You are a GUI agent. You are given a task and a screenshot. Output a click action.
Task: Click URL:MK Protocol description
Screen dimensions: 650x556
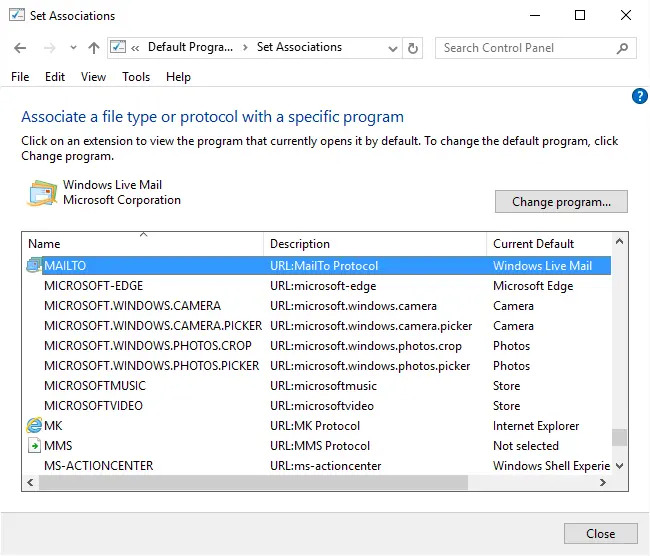pos(315,426)
